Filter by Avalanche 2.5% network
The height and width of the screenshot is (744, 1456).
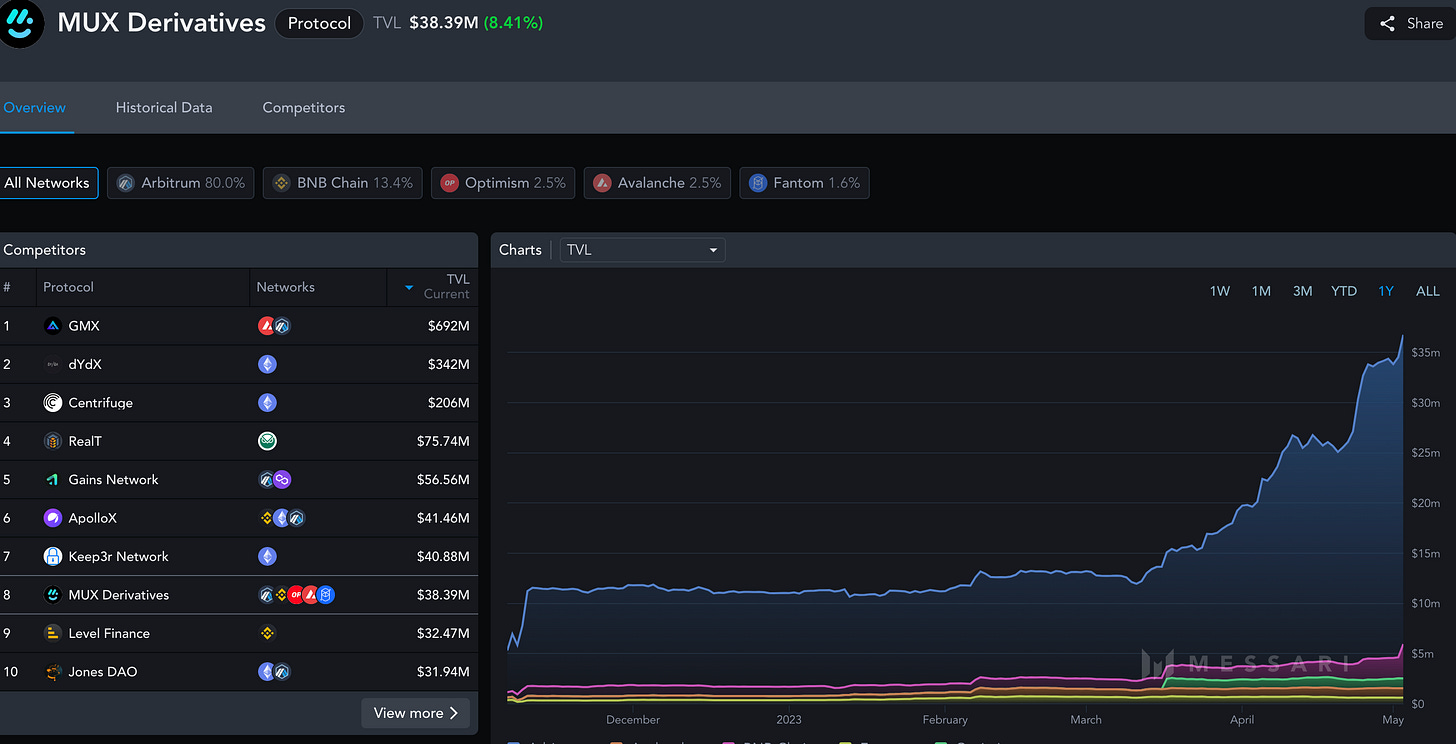coord(657,183)
